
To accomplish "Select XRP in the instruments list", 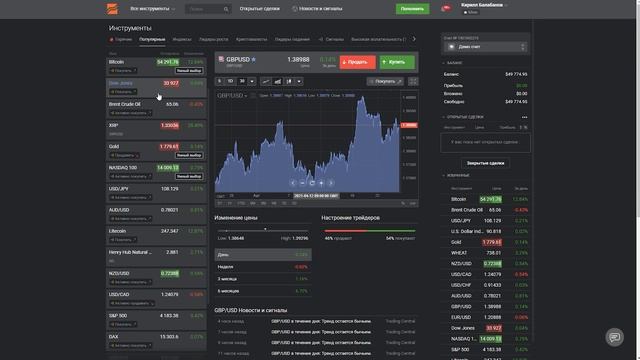I will tap(156, 130).
